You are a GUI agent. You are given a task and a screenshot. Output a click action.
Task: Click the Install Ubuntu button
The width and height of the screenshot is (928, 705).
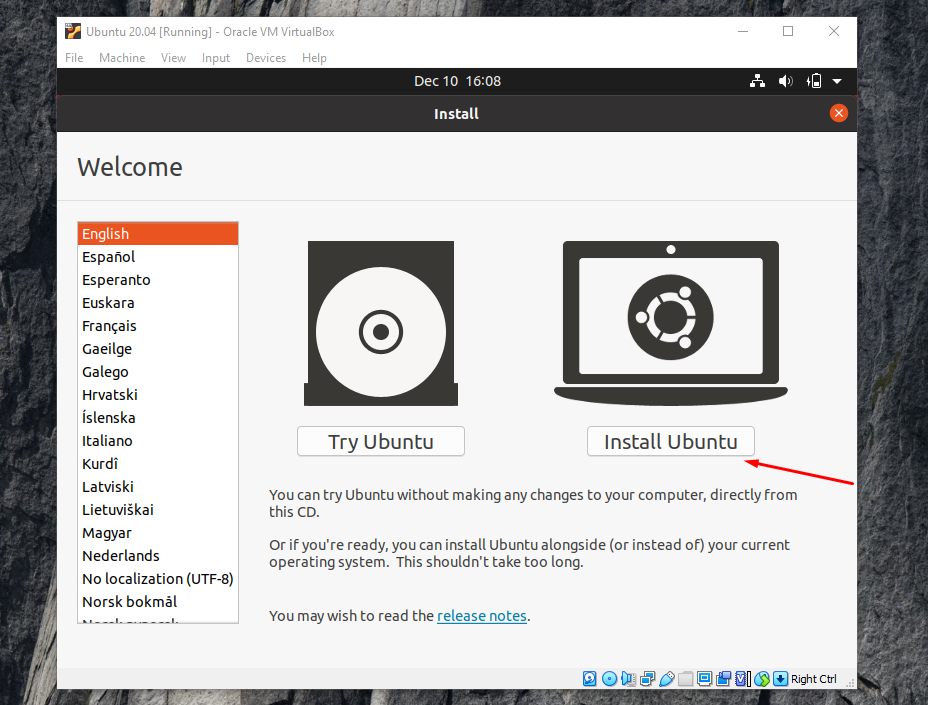[670, 441]
